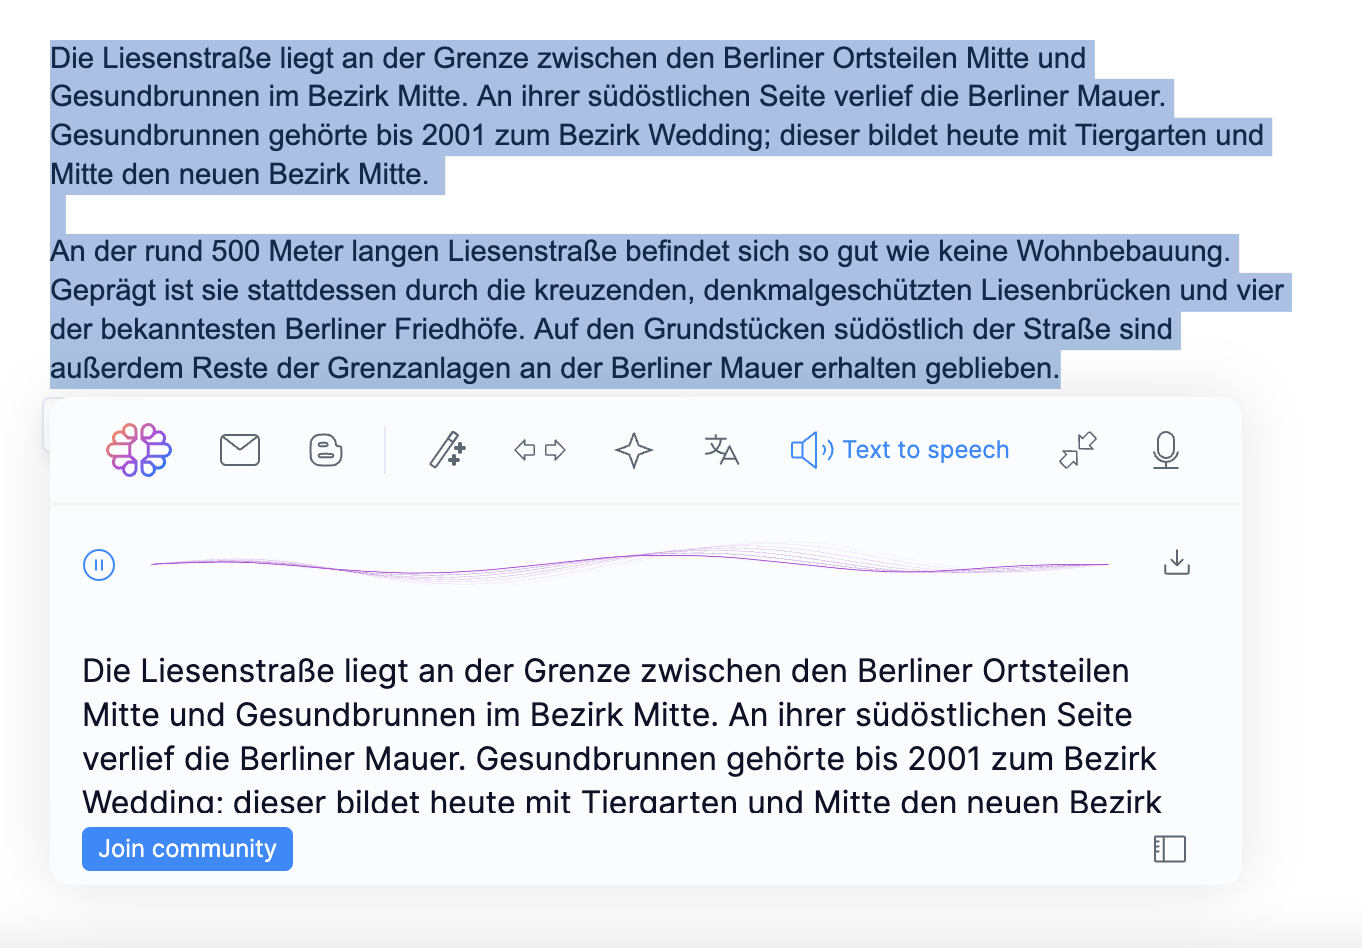Select the magic wand rewrite tool

446,450
